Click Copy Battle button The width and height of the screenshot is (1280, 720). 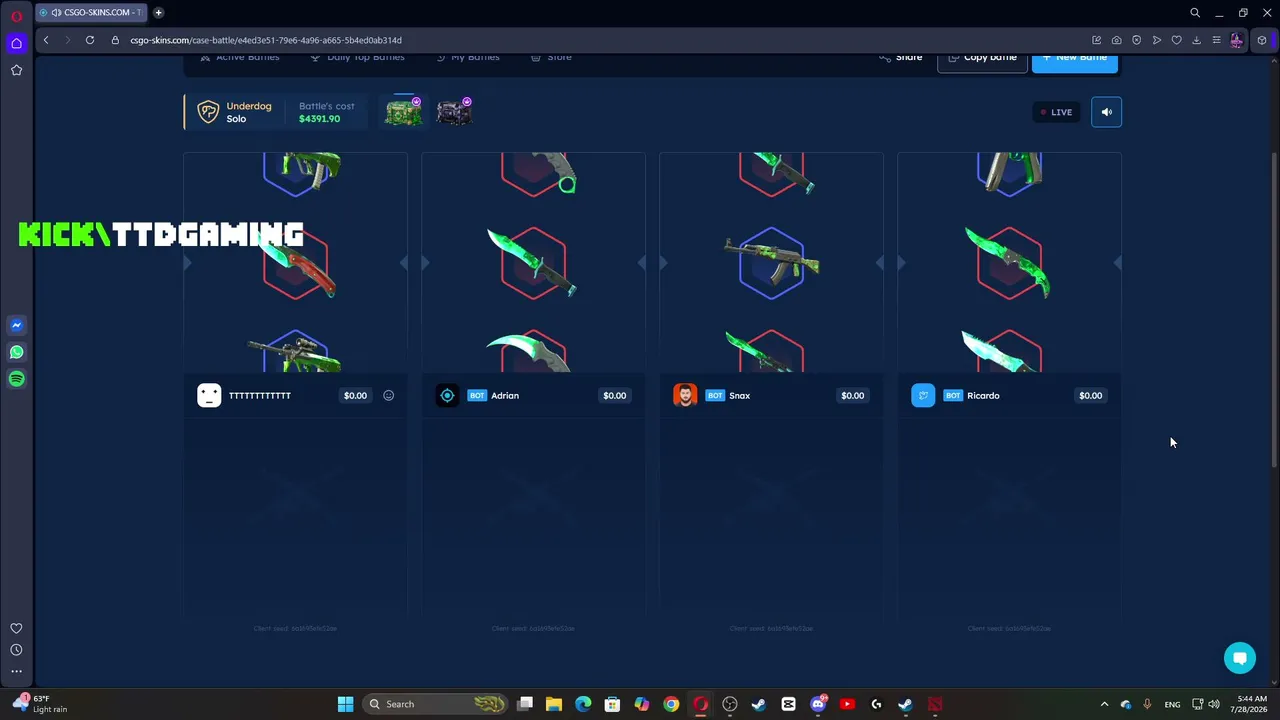click(982, 60)
